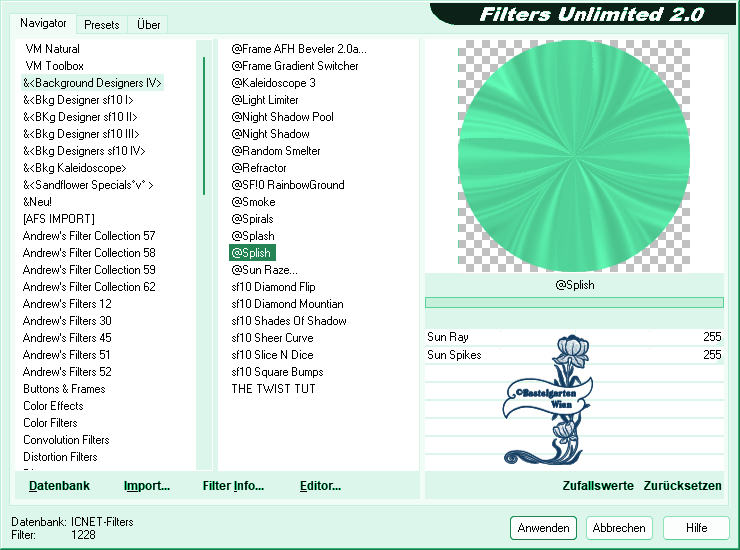Viewport: 740px width, 550px height.
Task: Select Convolution Filters category
Action: 66,440
